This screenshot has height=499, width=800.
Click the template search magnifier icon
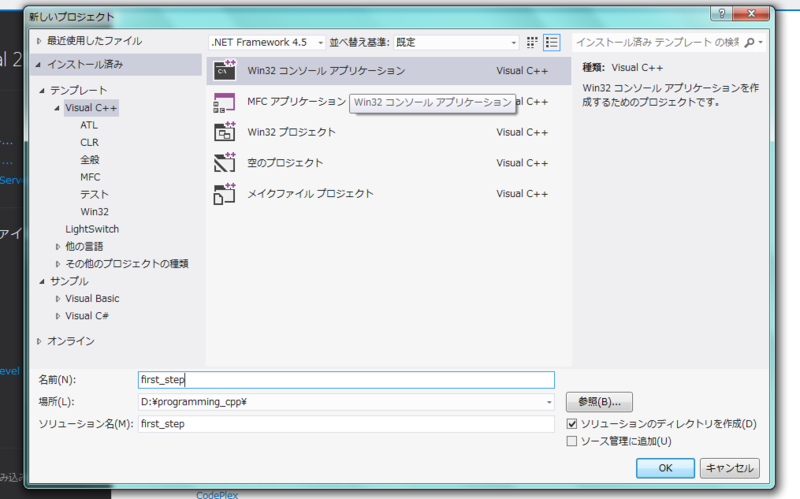click(x=749, y=42)
